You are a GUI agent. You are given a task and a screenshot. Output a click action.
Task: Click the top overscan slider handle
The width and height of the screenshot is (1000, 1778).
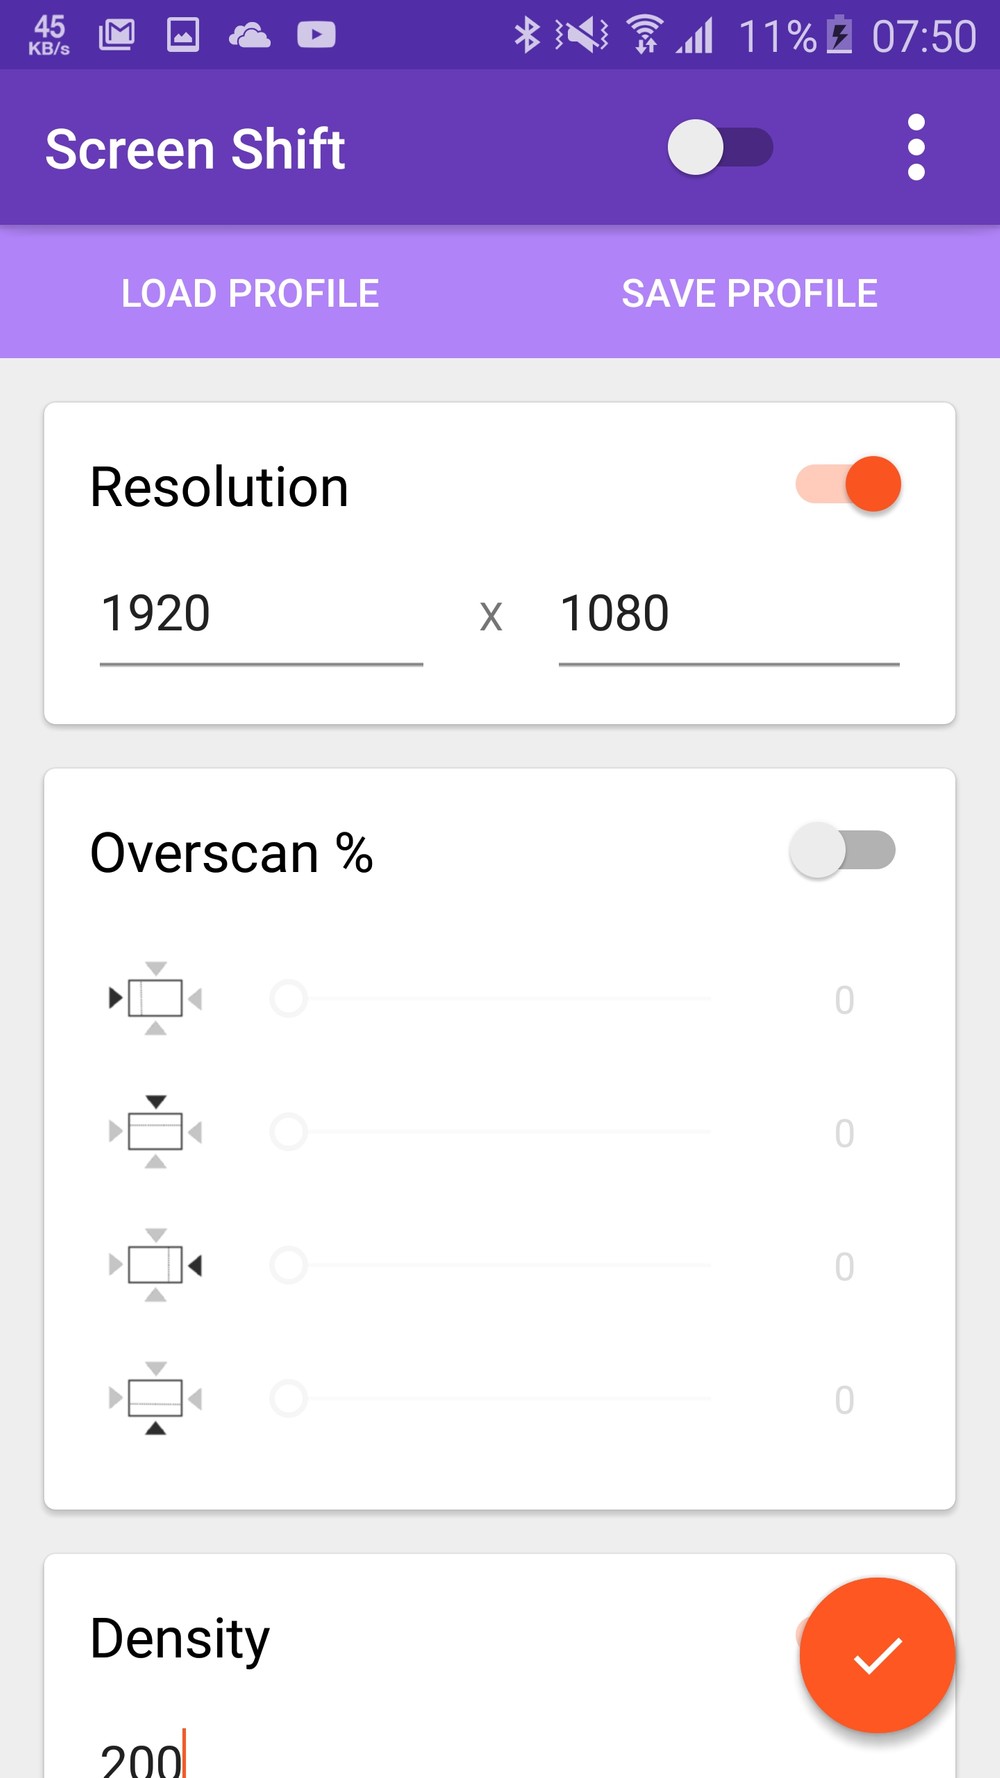[289, 1132]
